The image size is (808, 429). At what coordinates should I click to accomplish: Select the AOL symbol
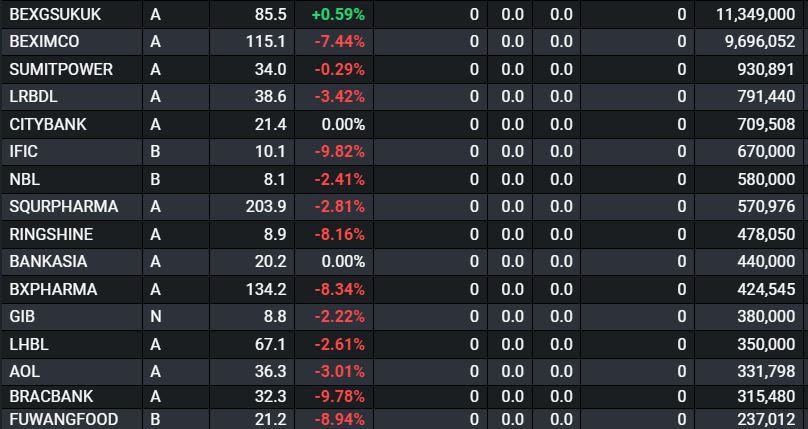pos(25,371)
